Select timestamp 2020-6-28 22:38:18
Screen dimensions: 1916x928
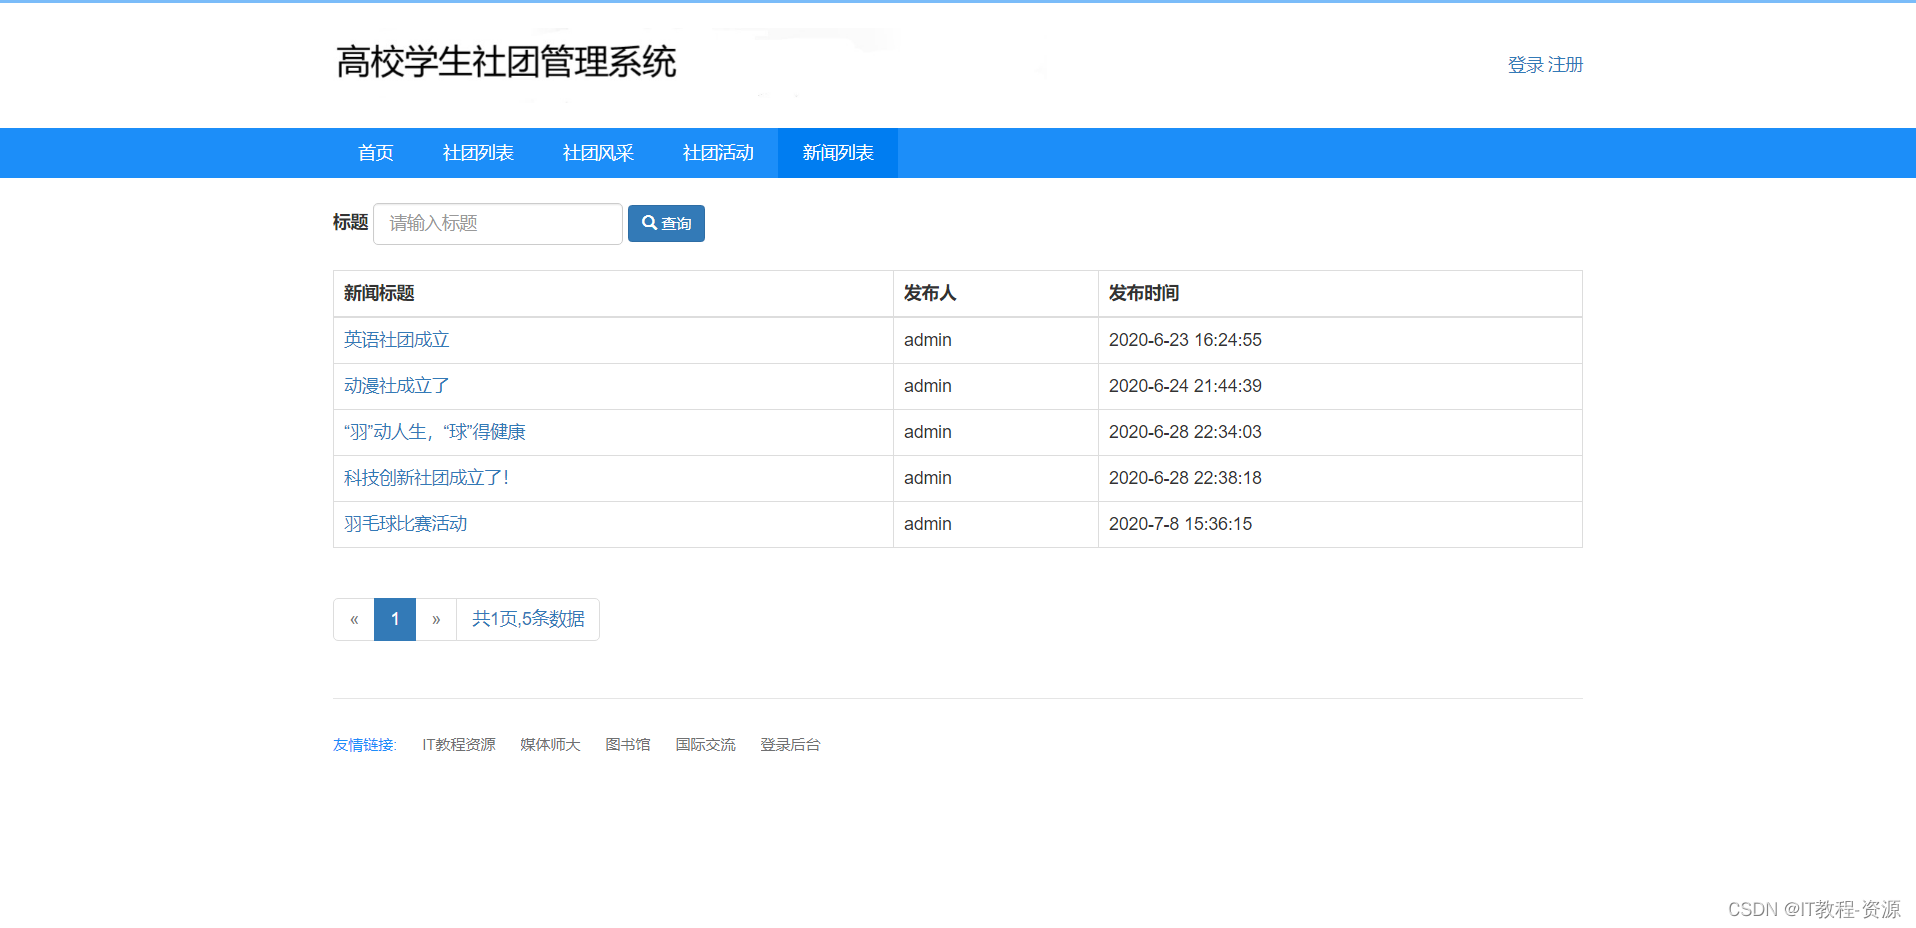click(x=1185, y=478)
